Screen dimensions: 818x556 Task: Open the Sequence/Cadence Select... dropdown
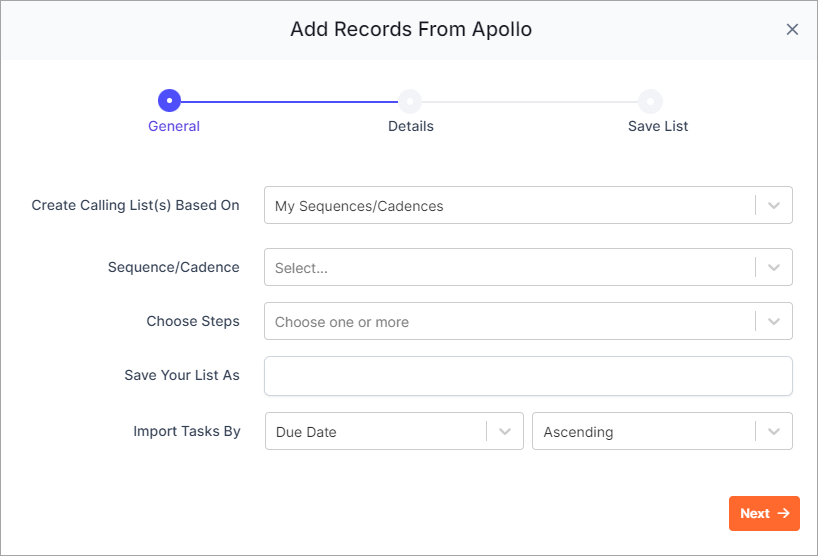pyautogui.click(x=528, y=267)
